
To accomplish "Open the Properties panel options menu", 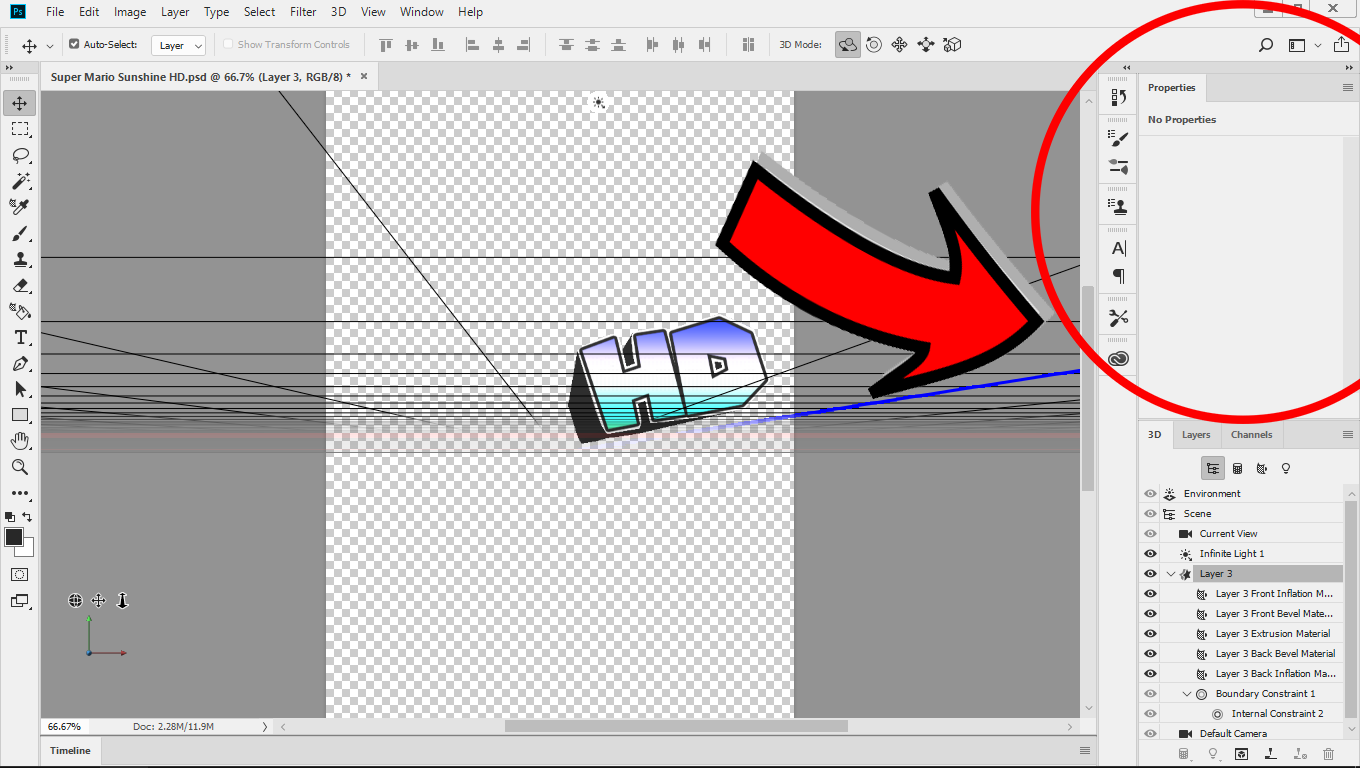I will [x=1347, y=88].
